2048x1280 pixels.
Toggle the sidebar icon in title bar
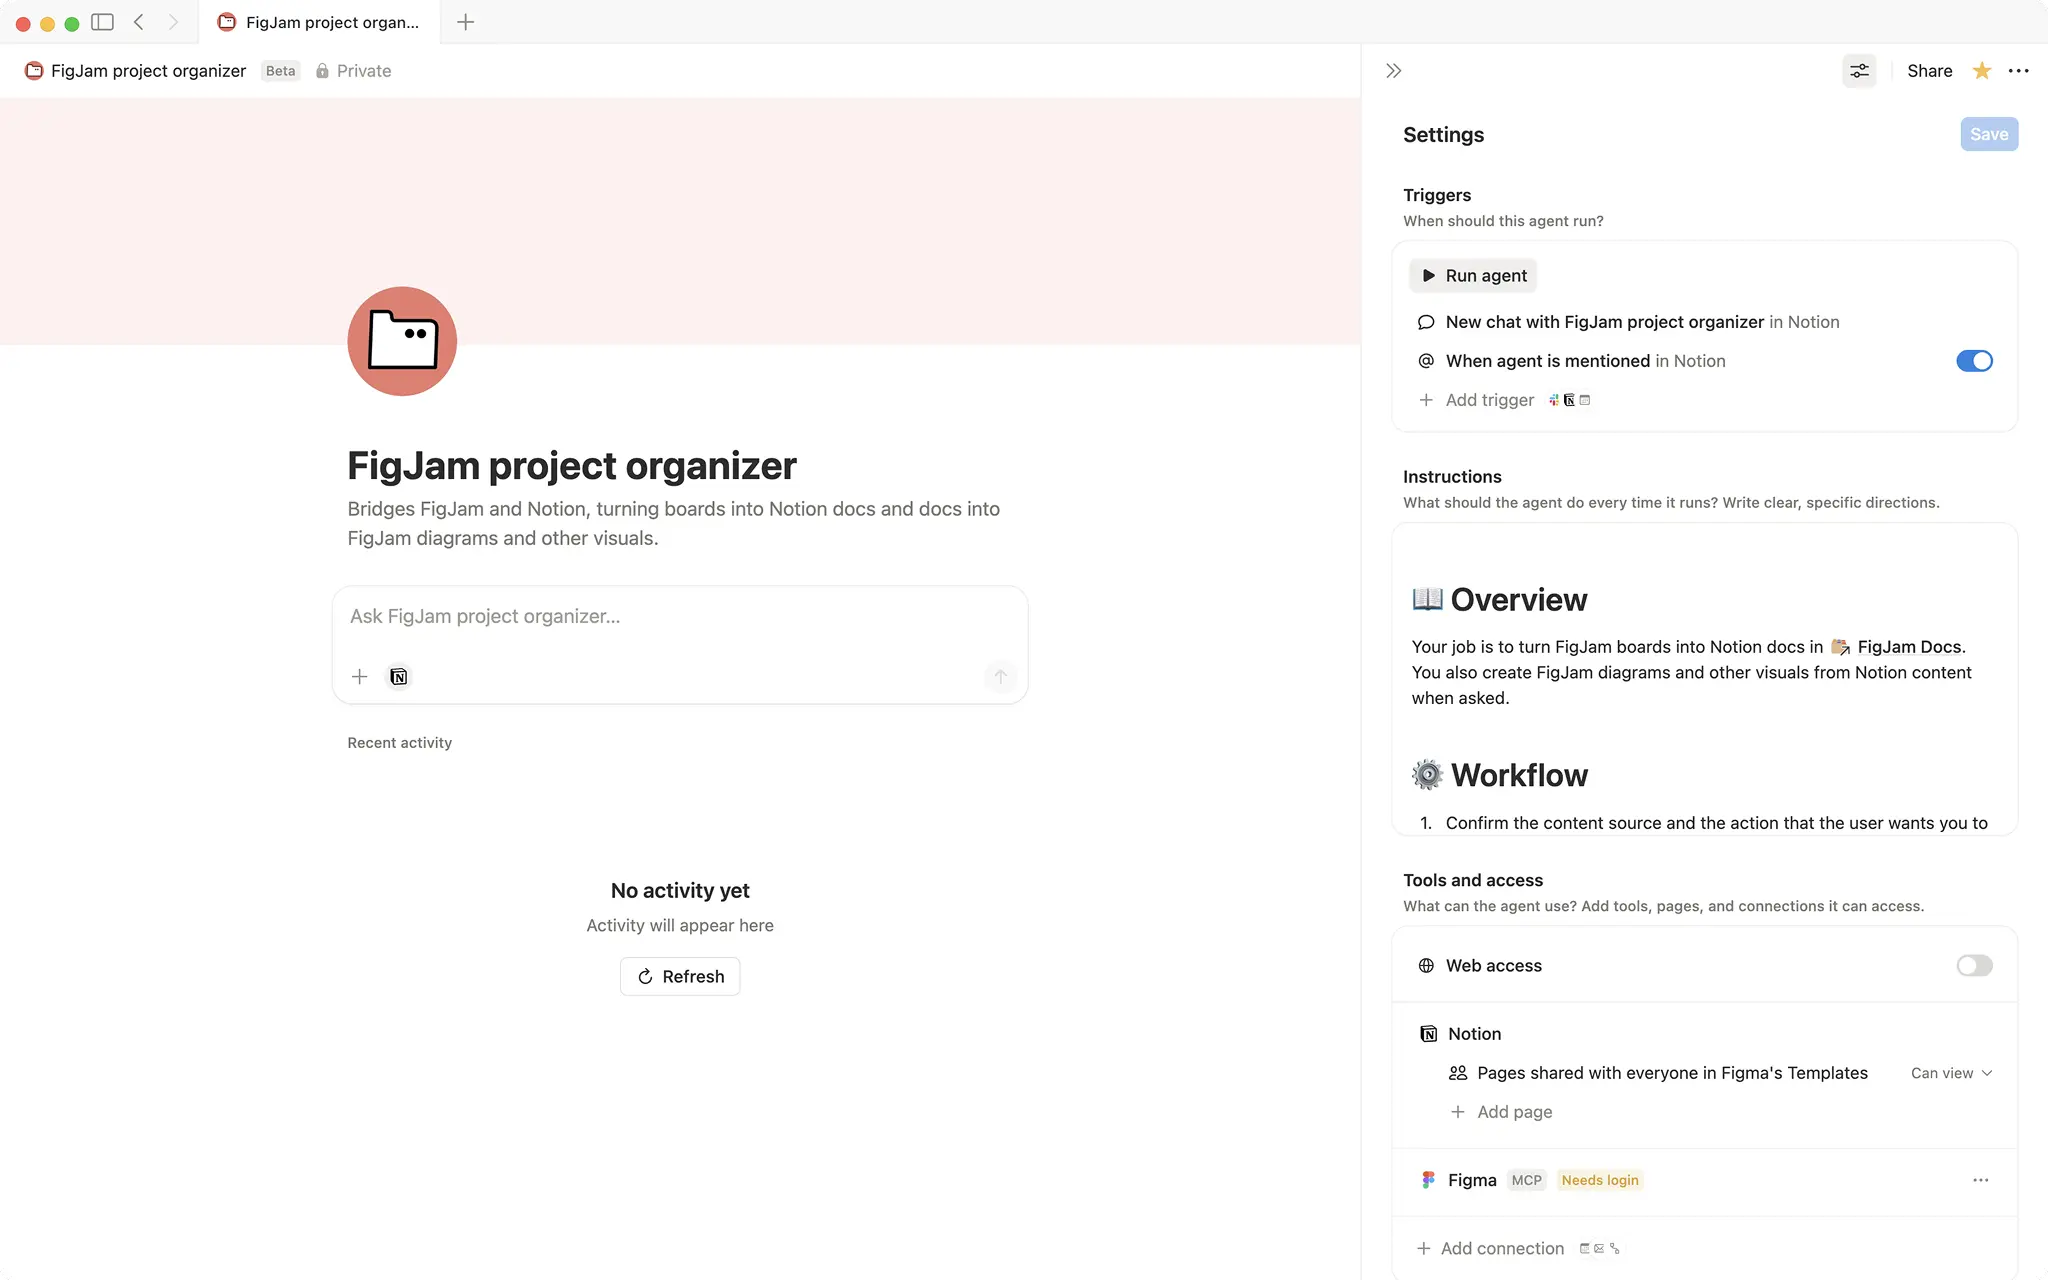click(102, 22)
